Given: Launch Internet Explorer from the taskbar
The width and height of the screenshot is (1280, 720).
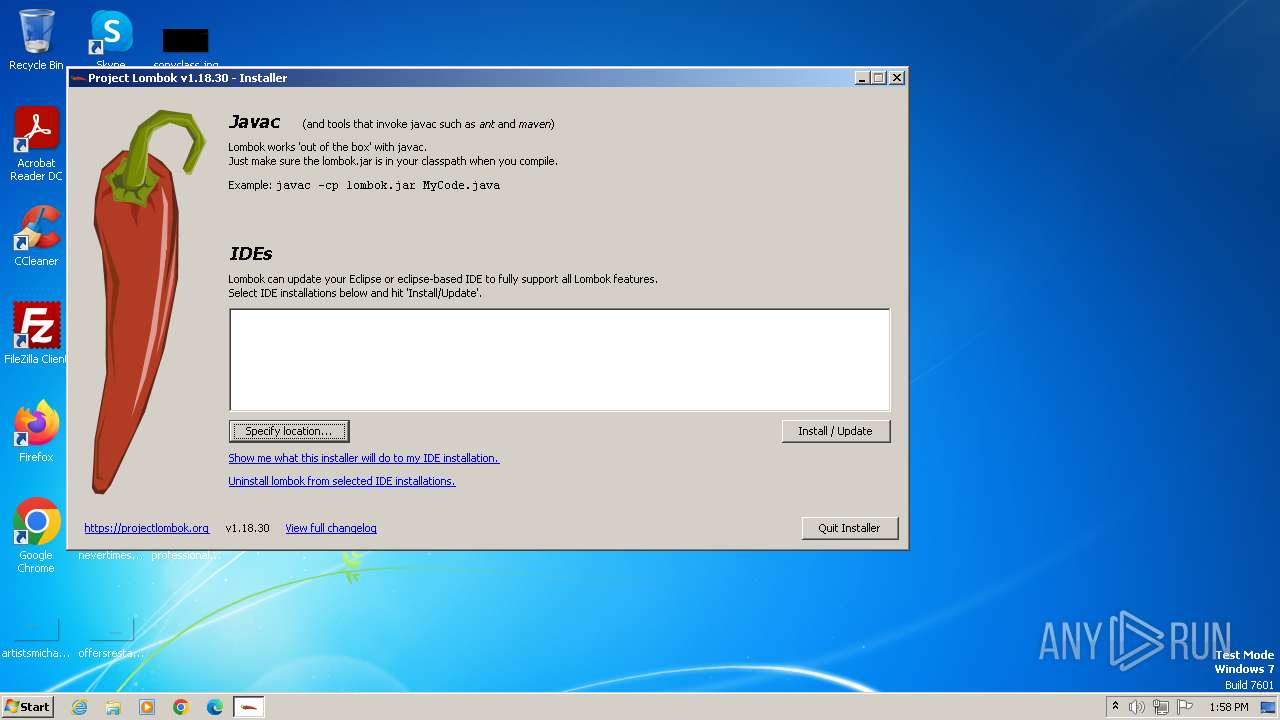Looking at the screenshot, I should pyautogui.click(x=79, y=707).
